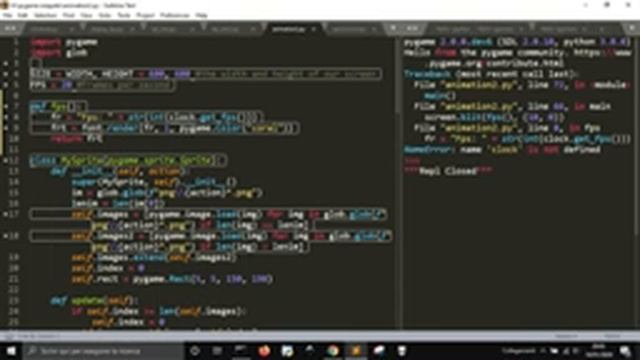Click the 'screen.blit(fps()' traceback line

(x=495, y=118)
